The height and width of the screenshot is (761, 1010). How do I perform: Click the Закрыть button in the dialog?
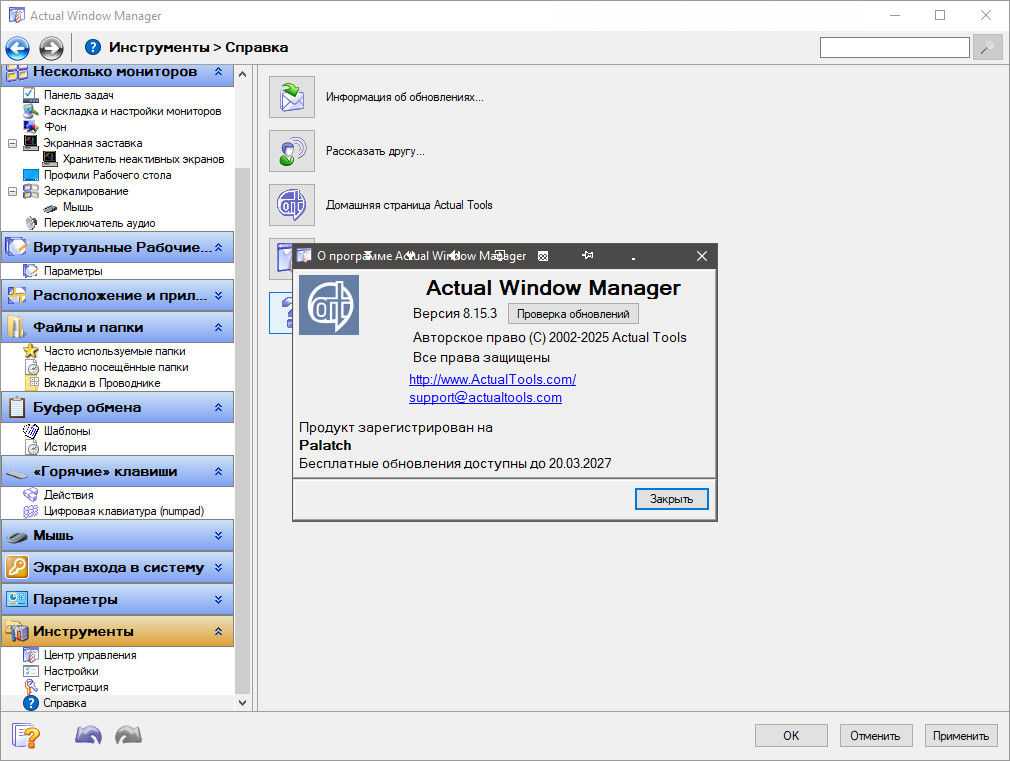pos(671,498)
